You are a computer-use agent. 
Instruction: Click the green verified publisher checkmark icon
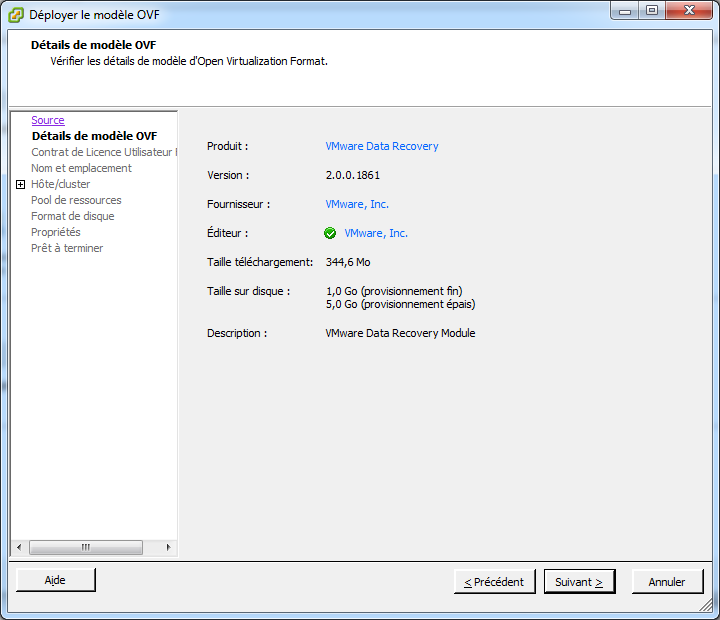click(330, 233)
